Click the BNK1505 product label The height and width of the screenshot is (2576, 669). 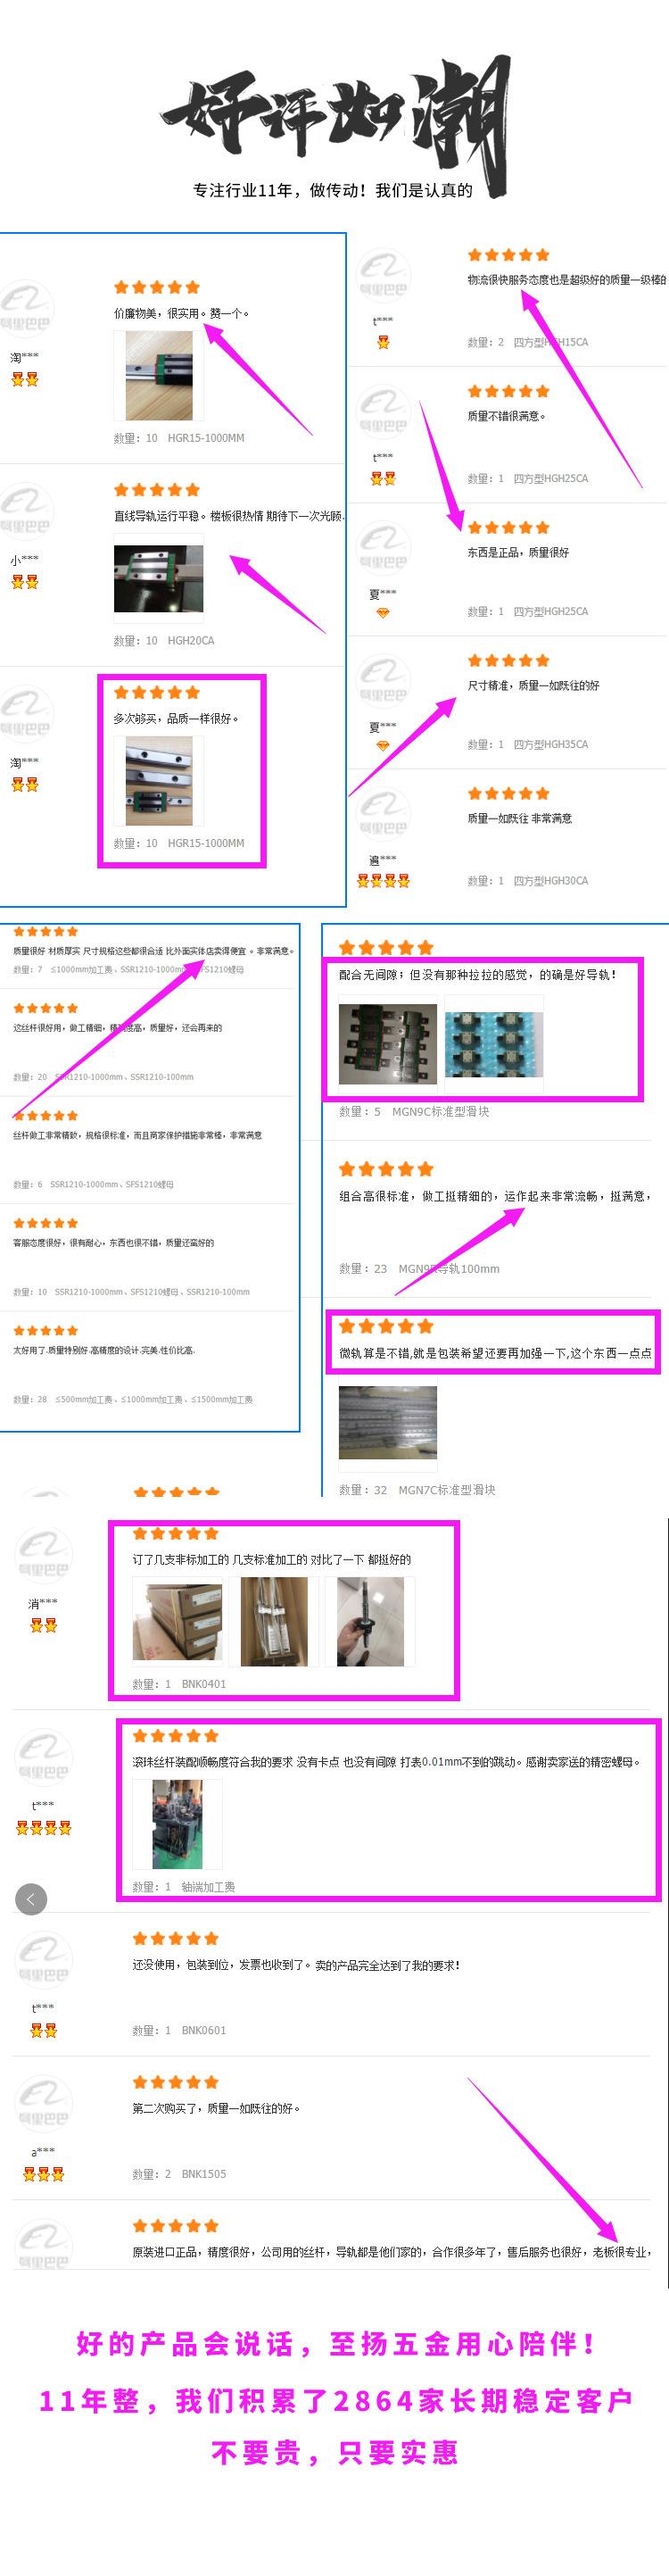click(x=204, y=2173)
